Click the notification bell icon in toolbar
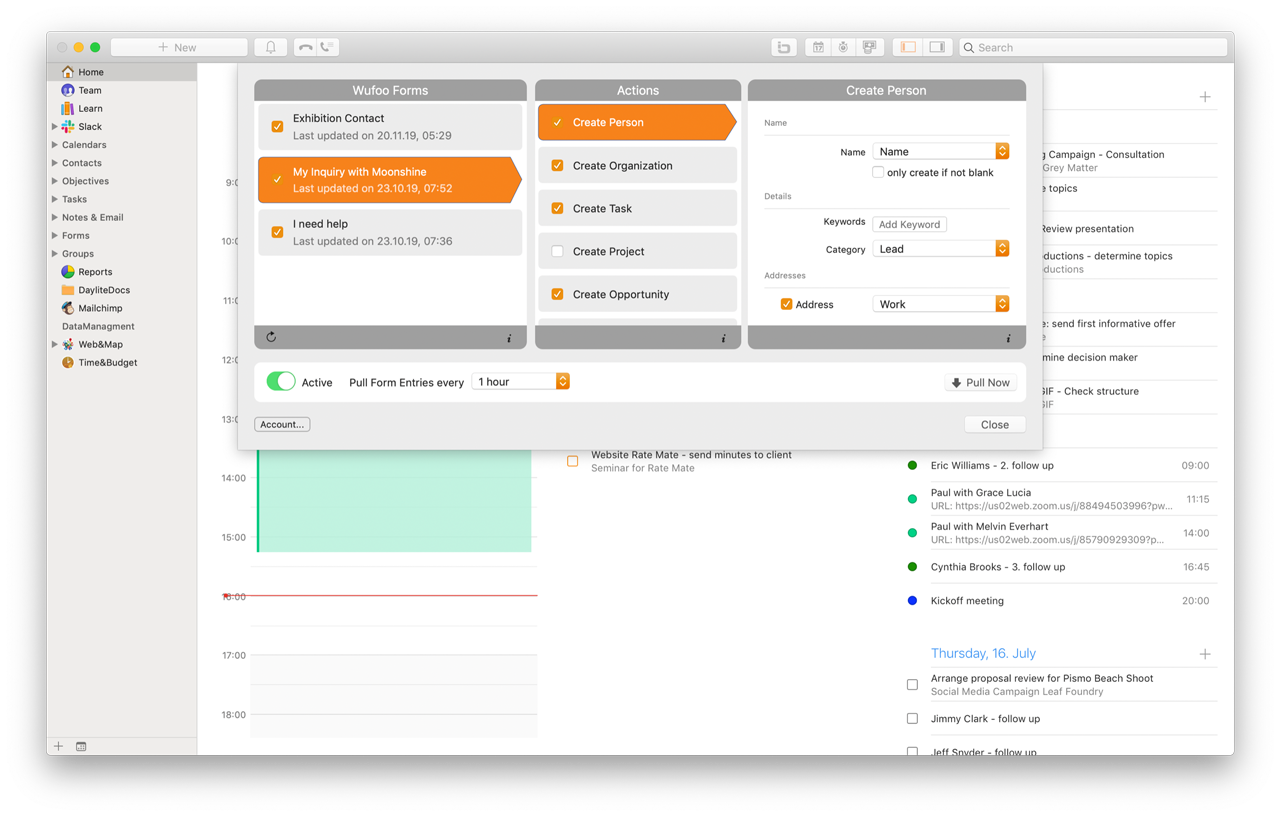Viewport: 1280px width, 816px height. tap(270, 47)
